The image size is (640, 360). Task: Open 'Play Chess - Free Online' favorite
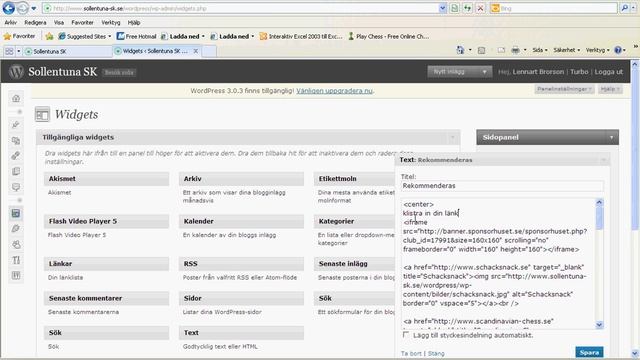(x=388, y=36)
